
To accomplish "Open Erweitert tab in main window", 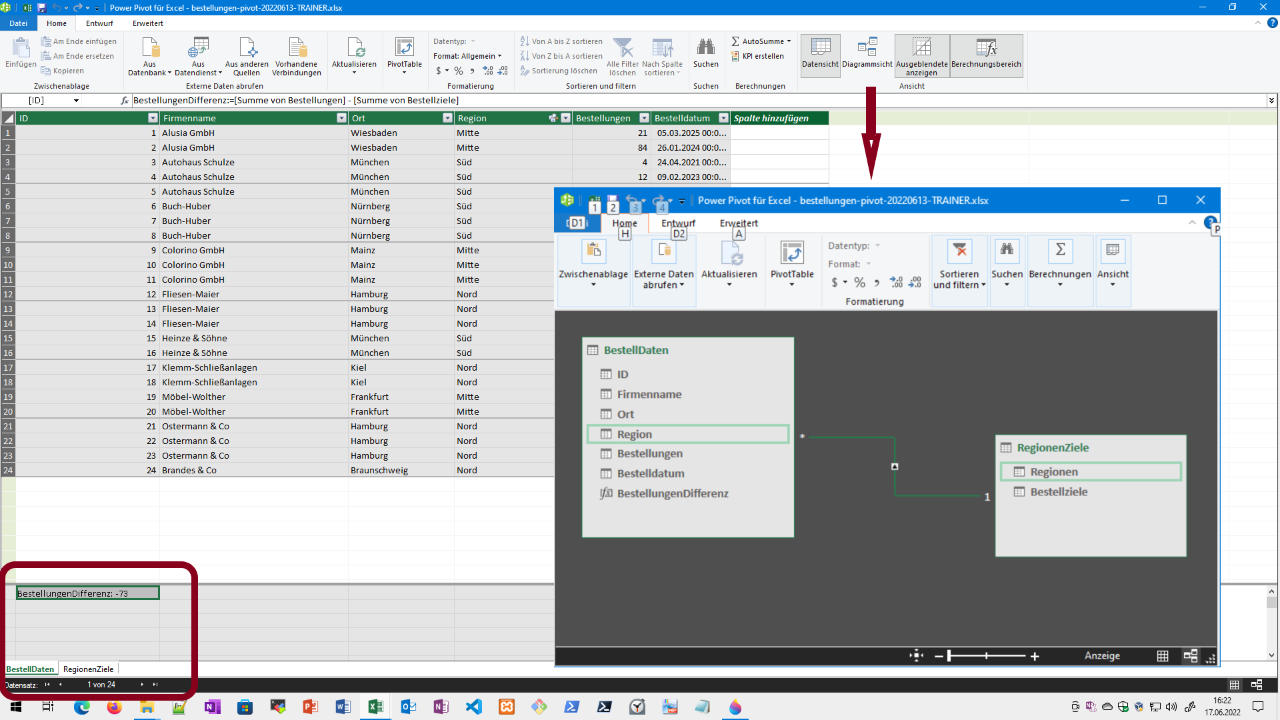I will coord(147,22).
